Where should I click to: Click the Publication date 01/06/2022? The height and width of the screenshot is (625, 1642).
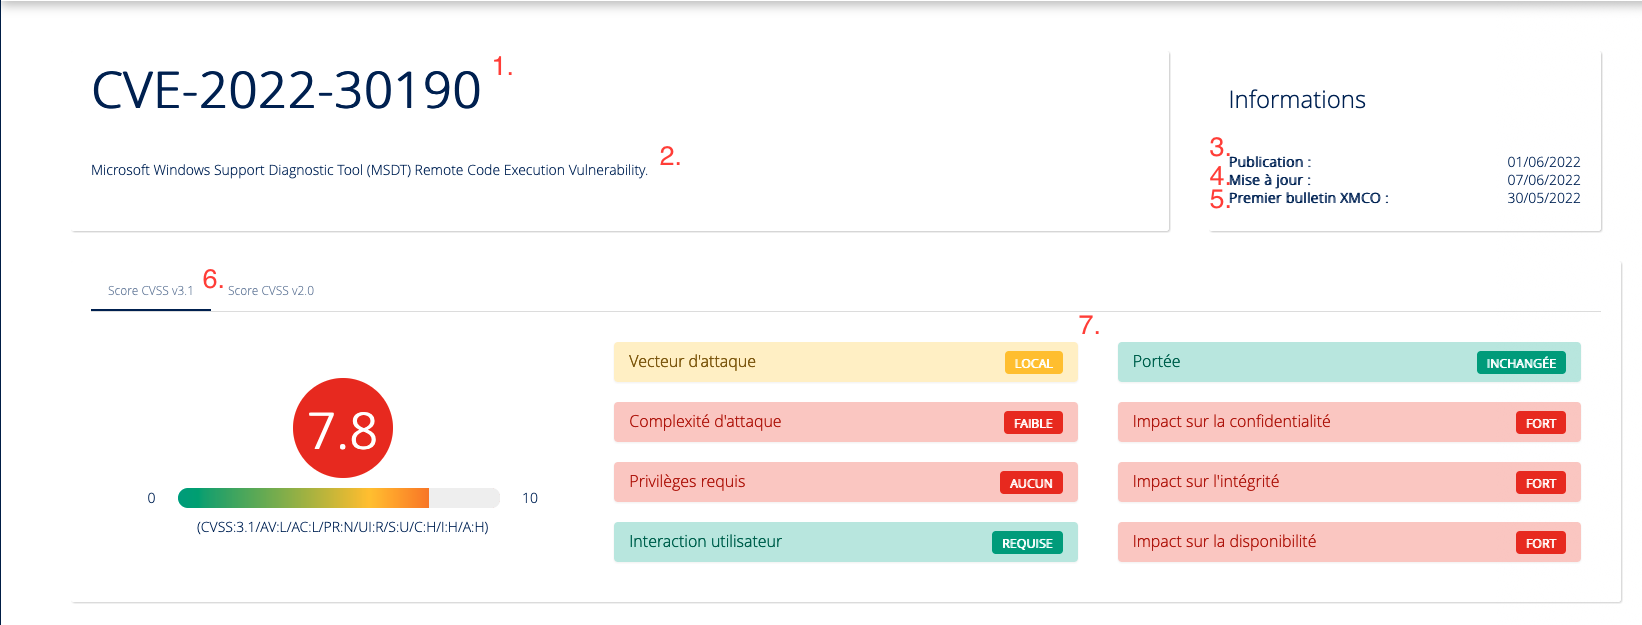[1543, 162]
